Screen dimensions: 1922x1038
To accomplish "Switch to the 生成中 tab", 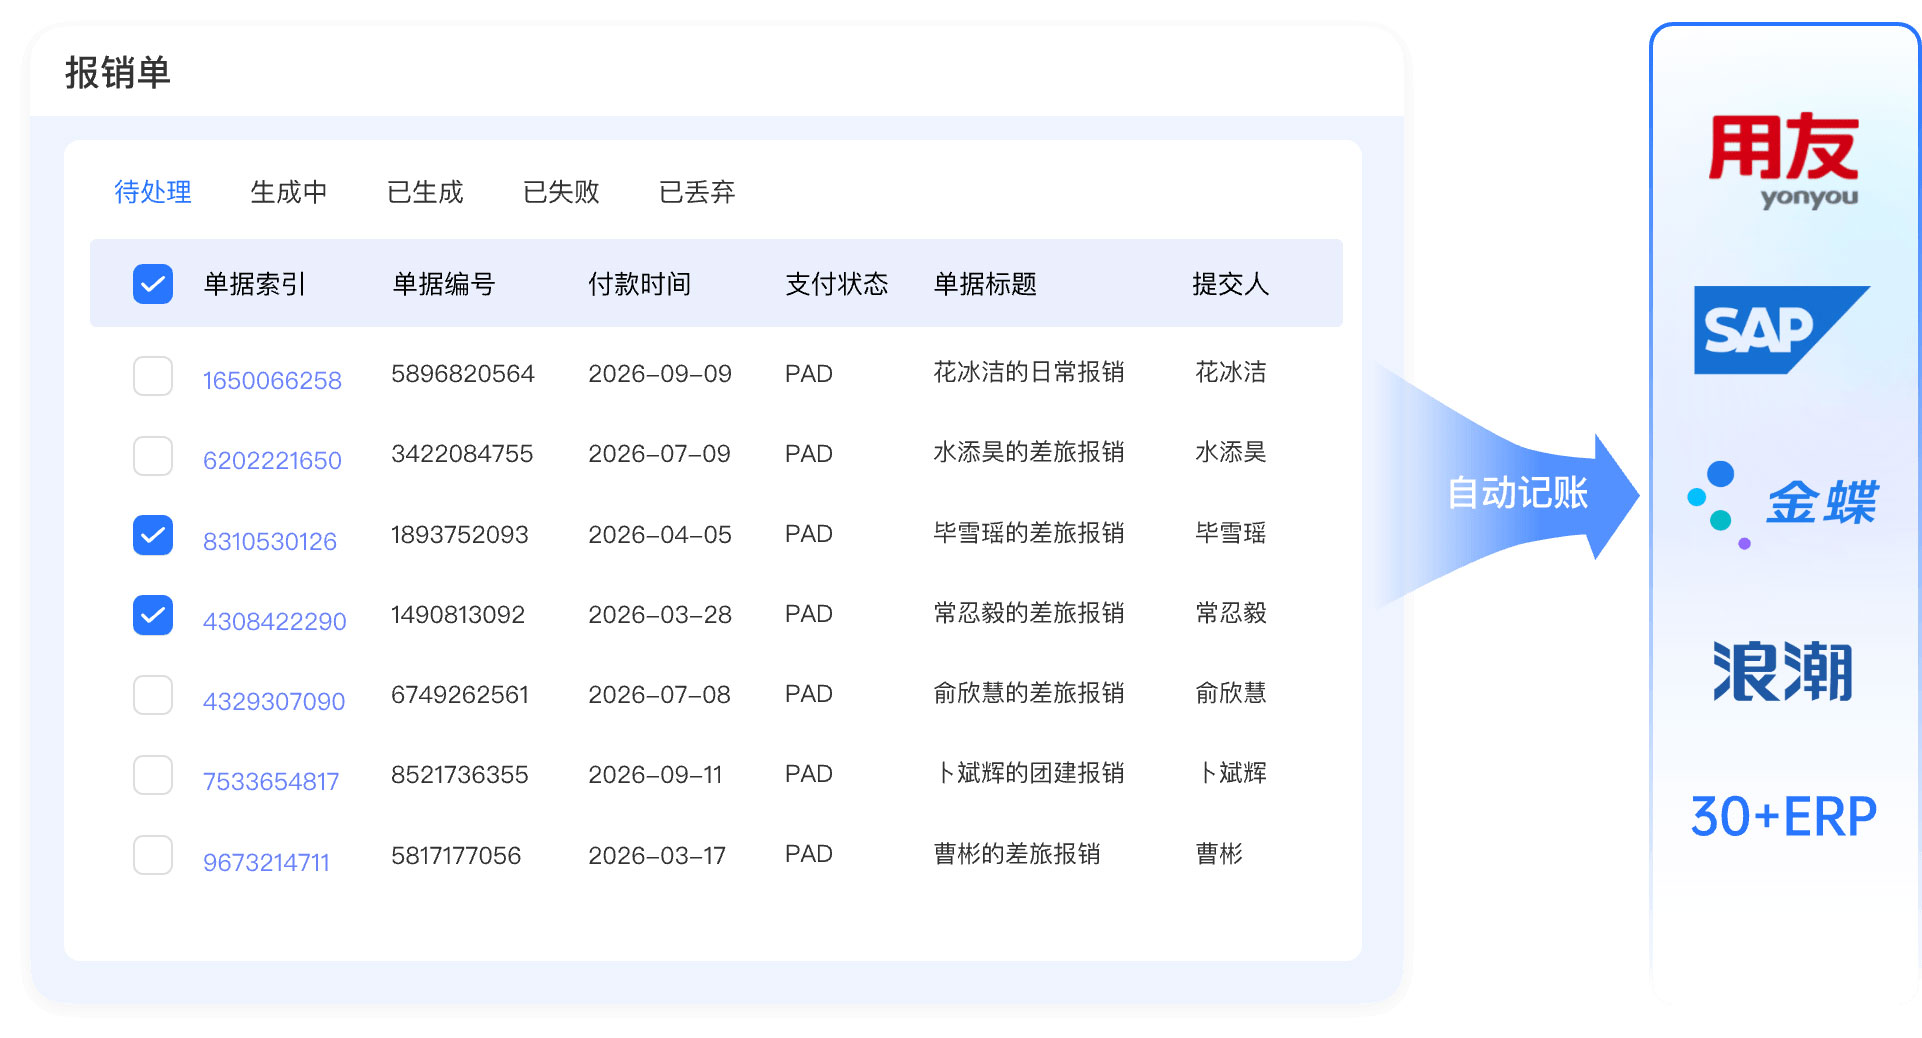I will (x=289, y=192).
